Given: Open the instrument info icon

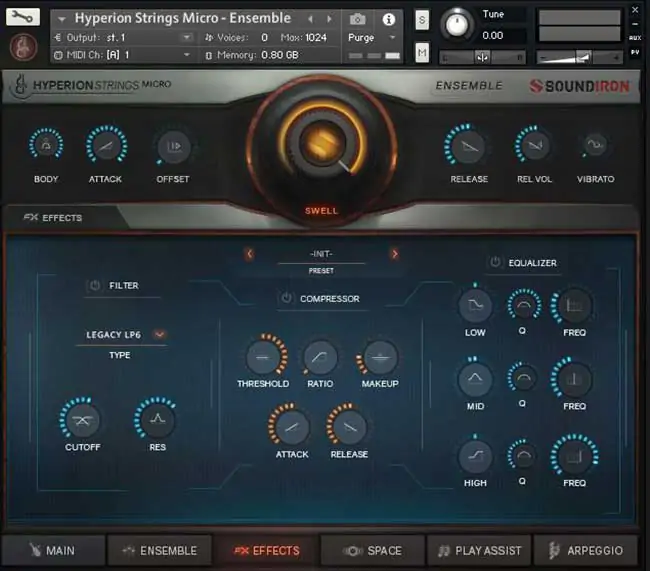Looking at the screenshot, I should pyautogui.click(x=388, y=19).
